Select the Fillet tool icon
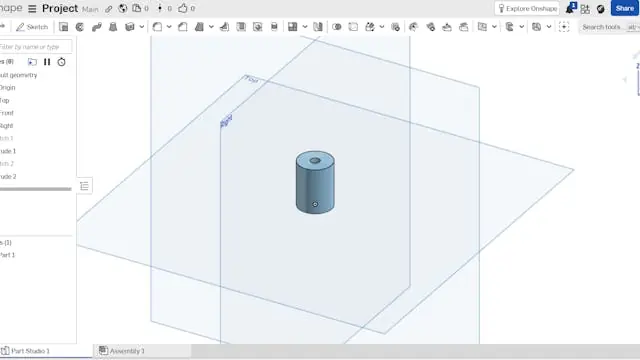The height and width of the screenshot is (360, 640). pyautogui.click(x=157, y=27)
